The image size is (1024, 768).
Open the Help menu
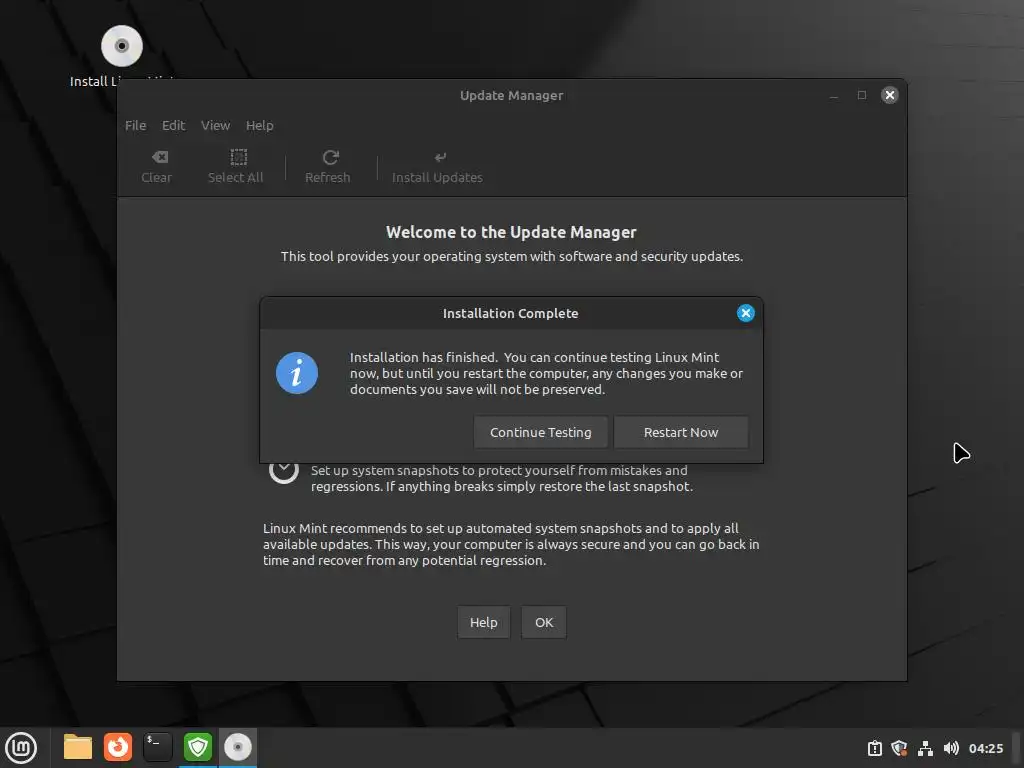259,125
